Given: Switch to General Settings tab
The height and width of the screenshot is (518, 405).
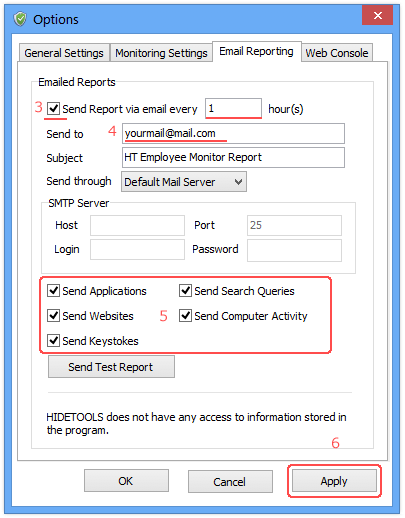Looking at the screenshot, I should click(x=64, y=53).
